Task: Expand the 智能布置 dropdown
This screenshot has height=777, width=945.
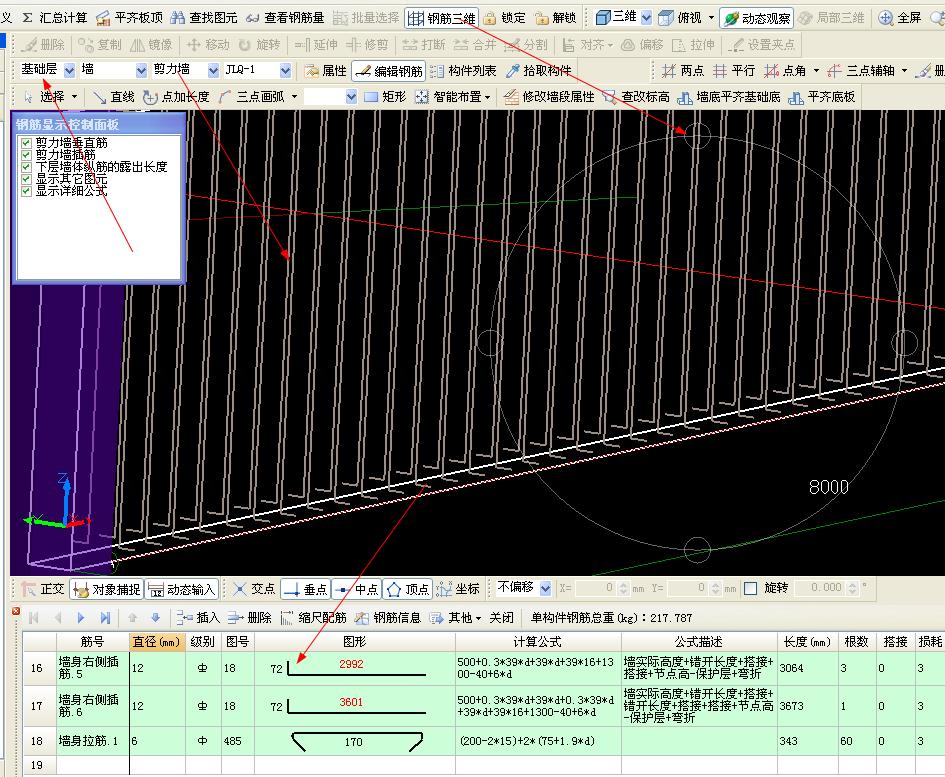Action: 487,97
